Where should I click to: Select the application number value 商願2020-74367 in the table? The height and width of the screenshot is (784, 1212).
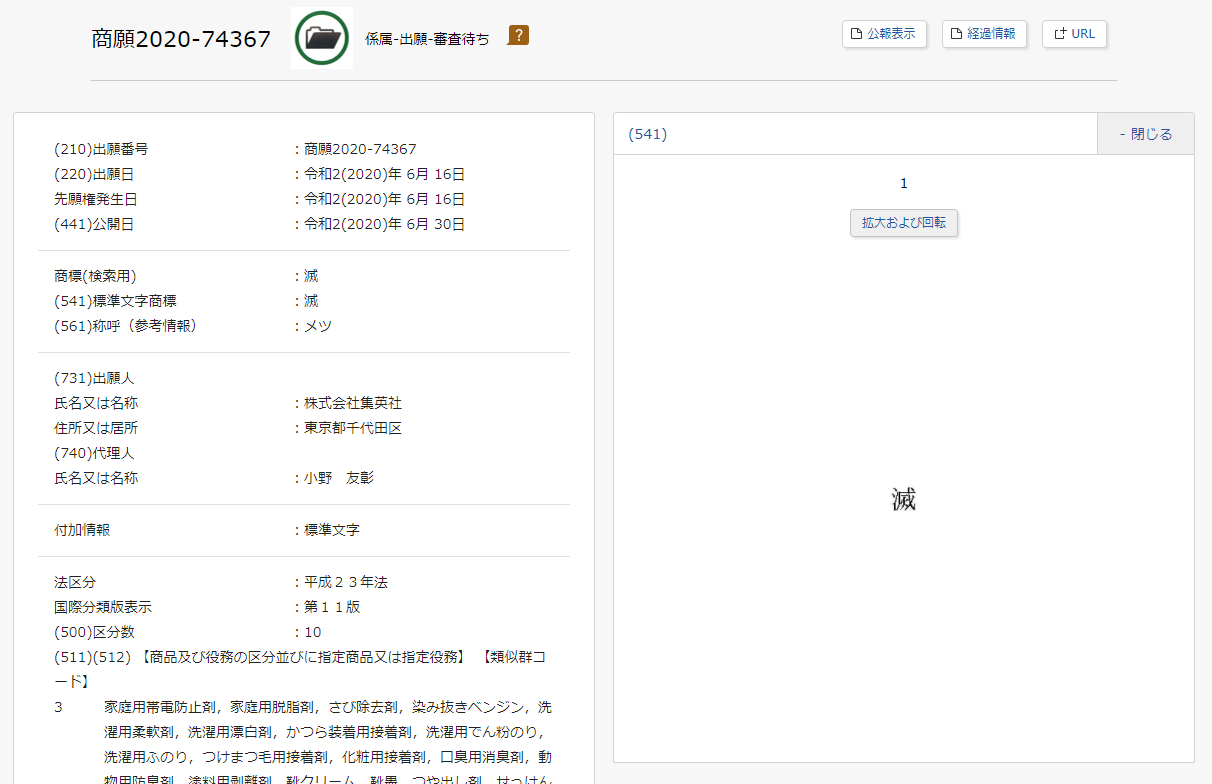coord(360,149)
